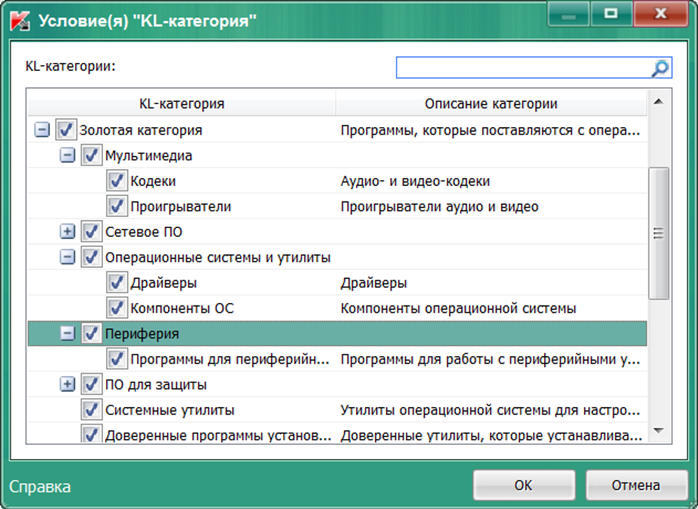Sort by KL-категория column header
The image size is (698, 509).
coord(182,104)
